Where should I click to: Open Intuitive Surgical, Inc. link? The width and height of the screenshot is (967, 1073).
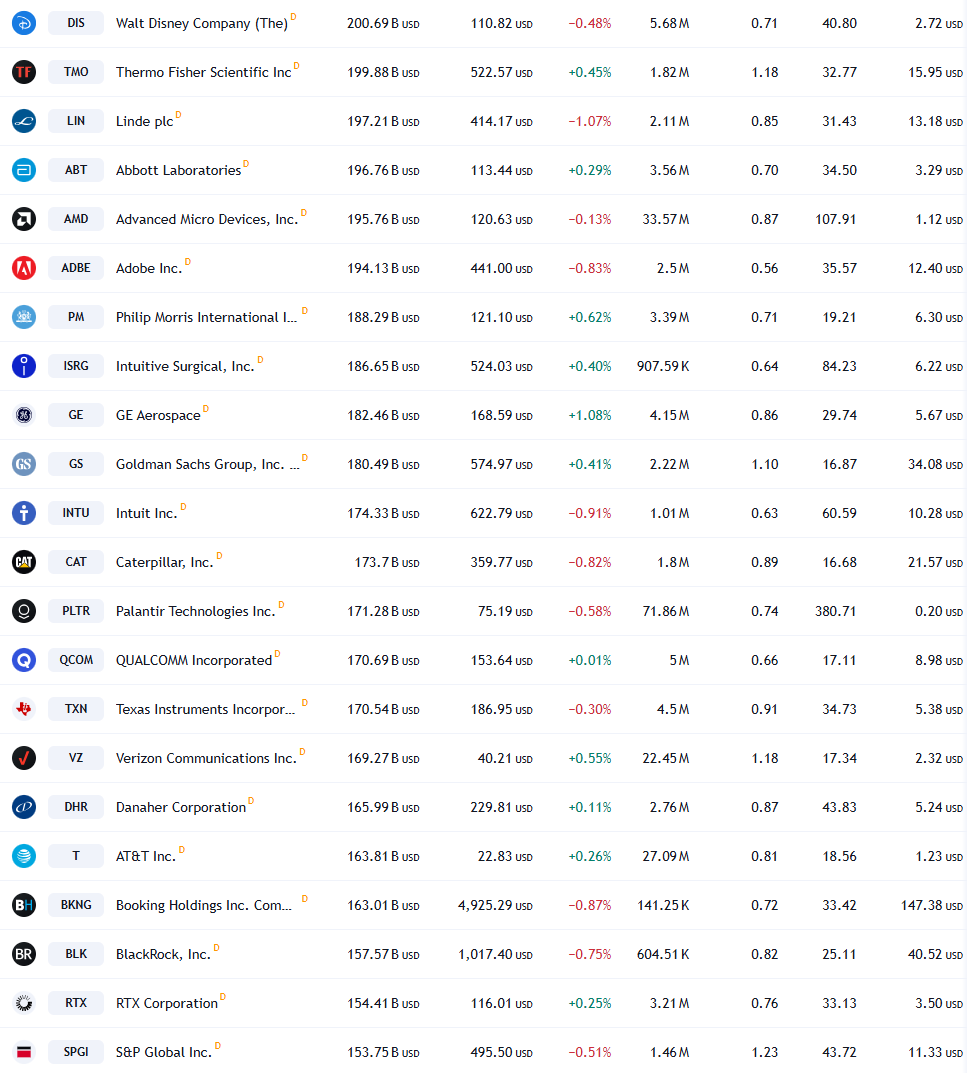(185, 367)
